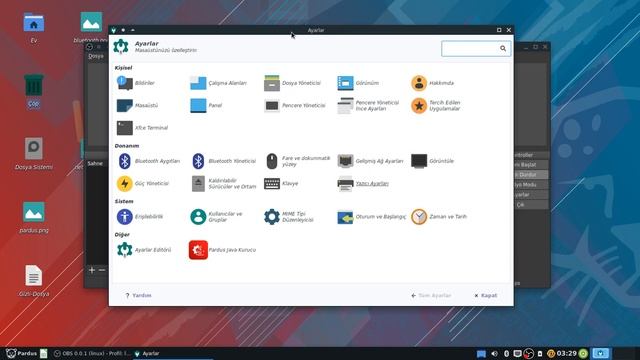Image resolution: width=640 pixels, height=360 pixels.
Task: Open Bluetooth Aygıtları
Action: (x=148, y=161)
